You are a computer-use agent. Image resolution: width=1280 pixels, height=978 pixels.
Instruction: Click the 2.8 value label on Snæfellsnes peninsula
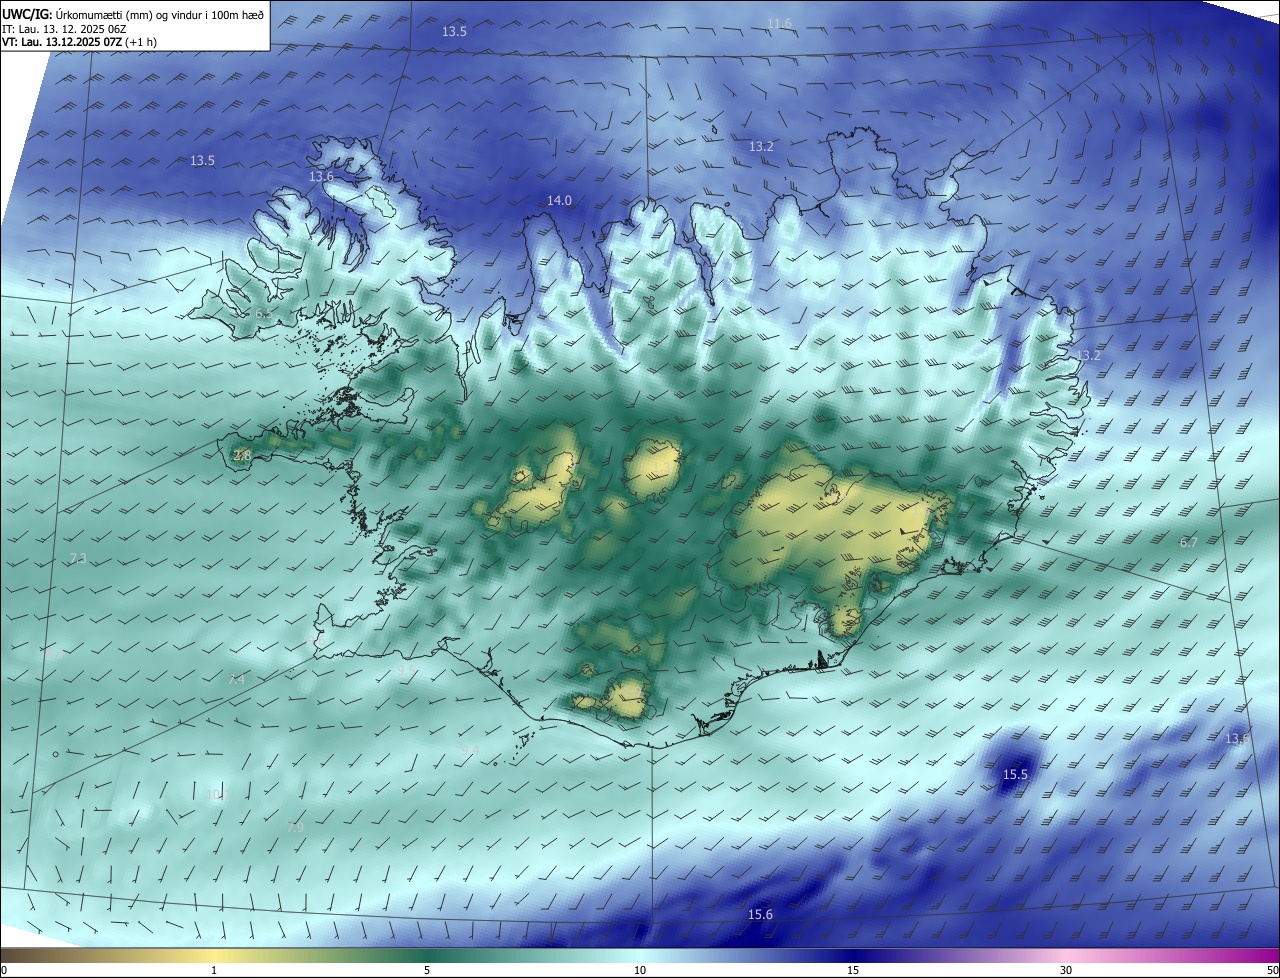[x=242, y=455]
